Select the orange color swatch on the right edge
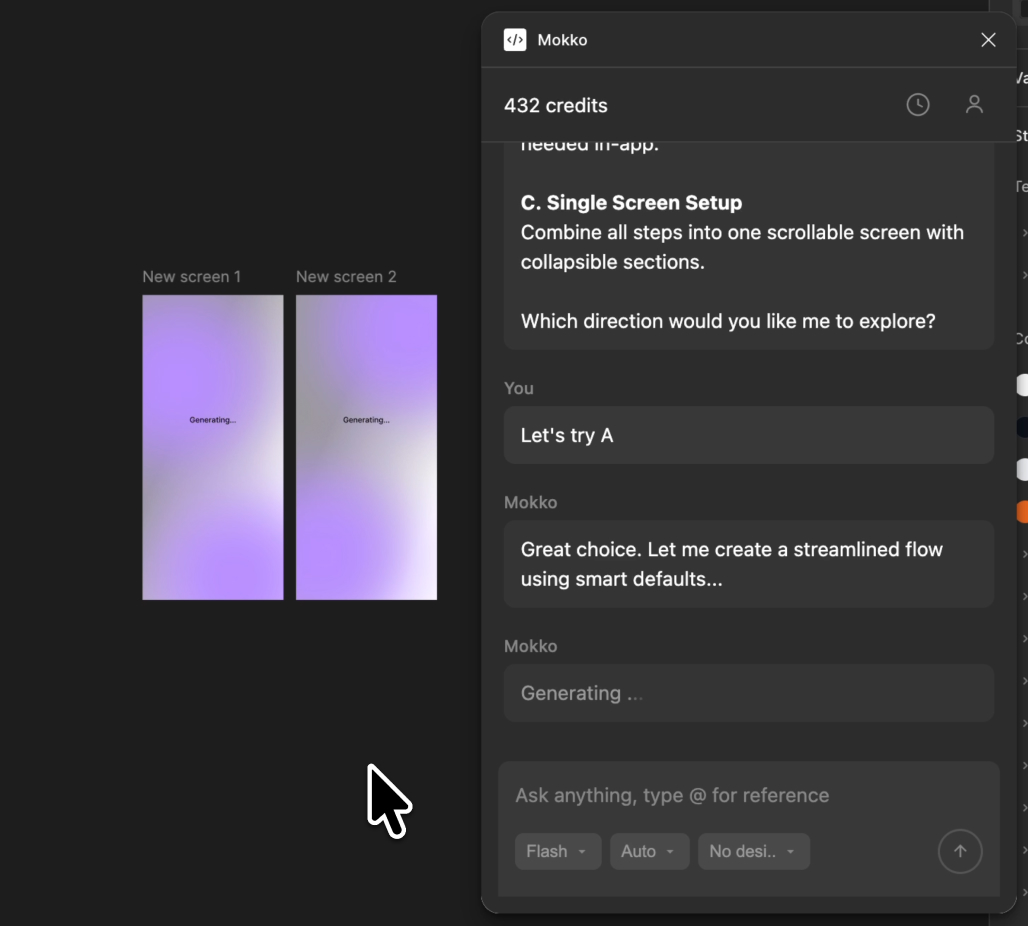This screenshot has width=1028, height=926. click(x=1024, y=511)
